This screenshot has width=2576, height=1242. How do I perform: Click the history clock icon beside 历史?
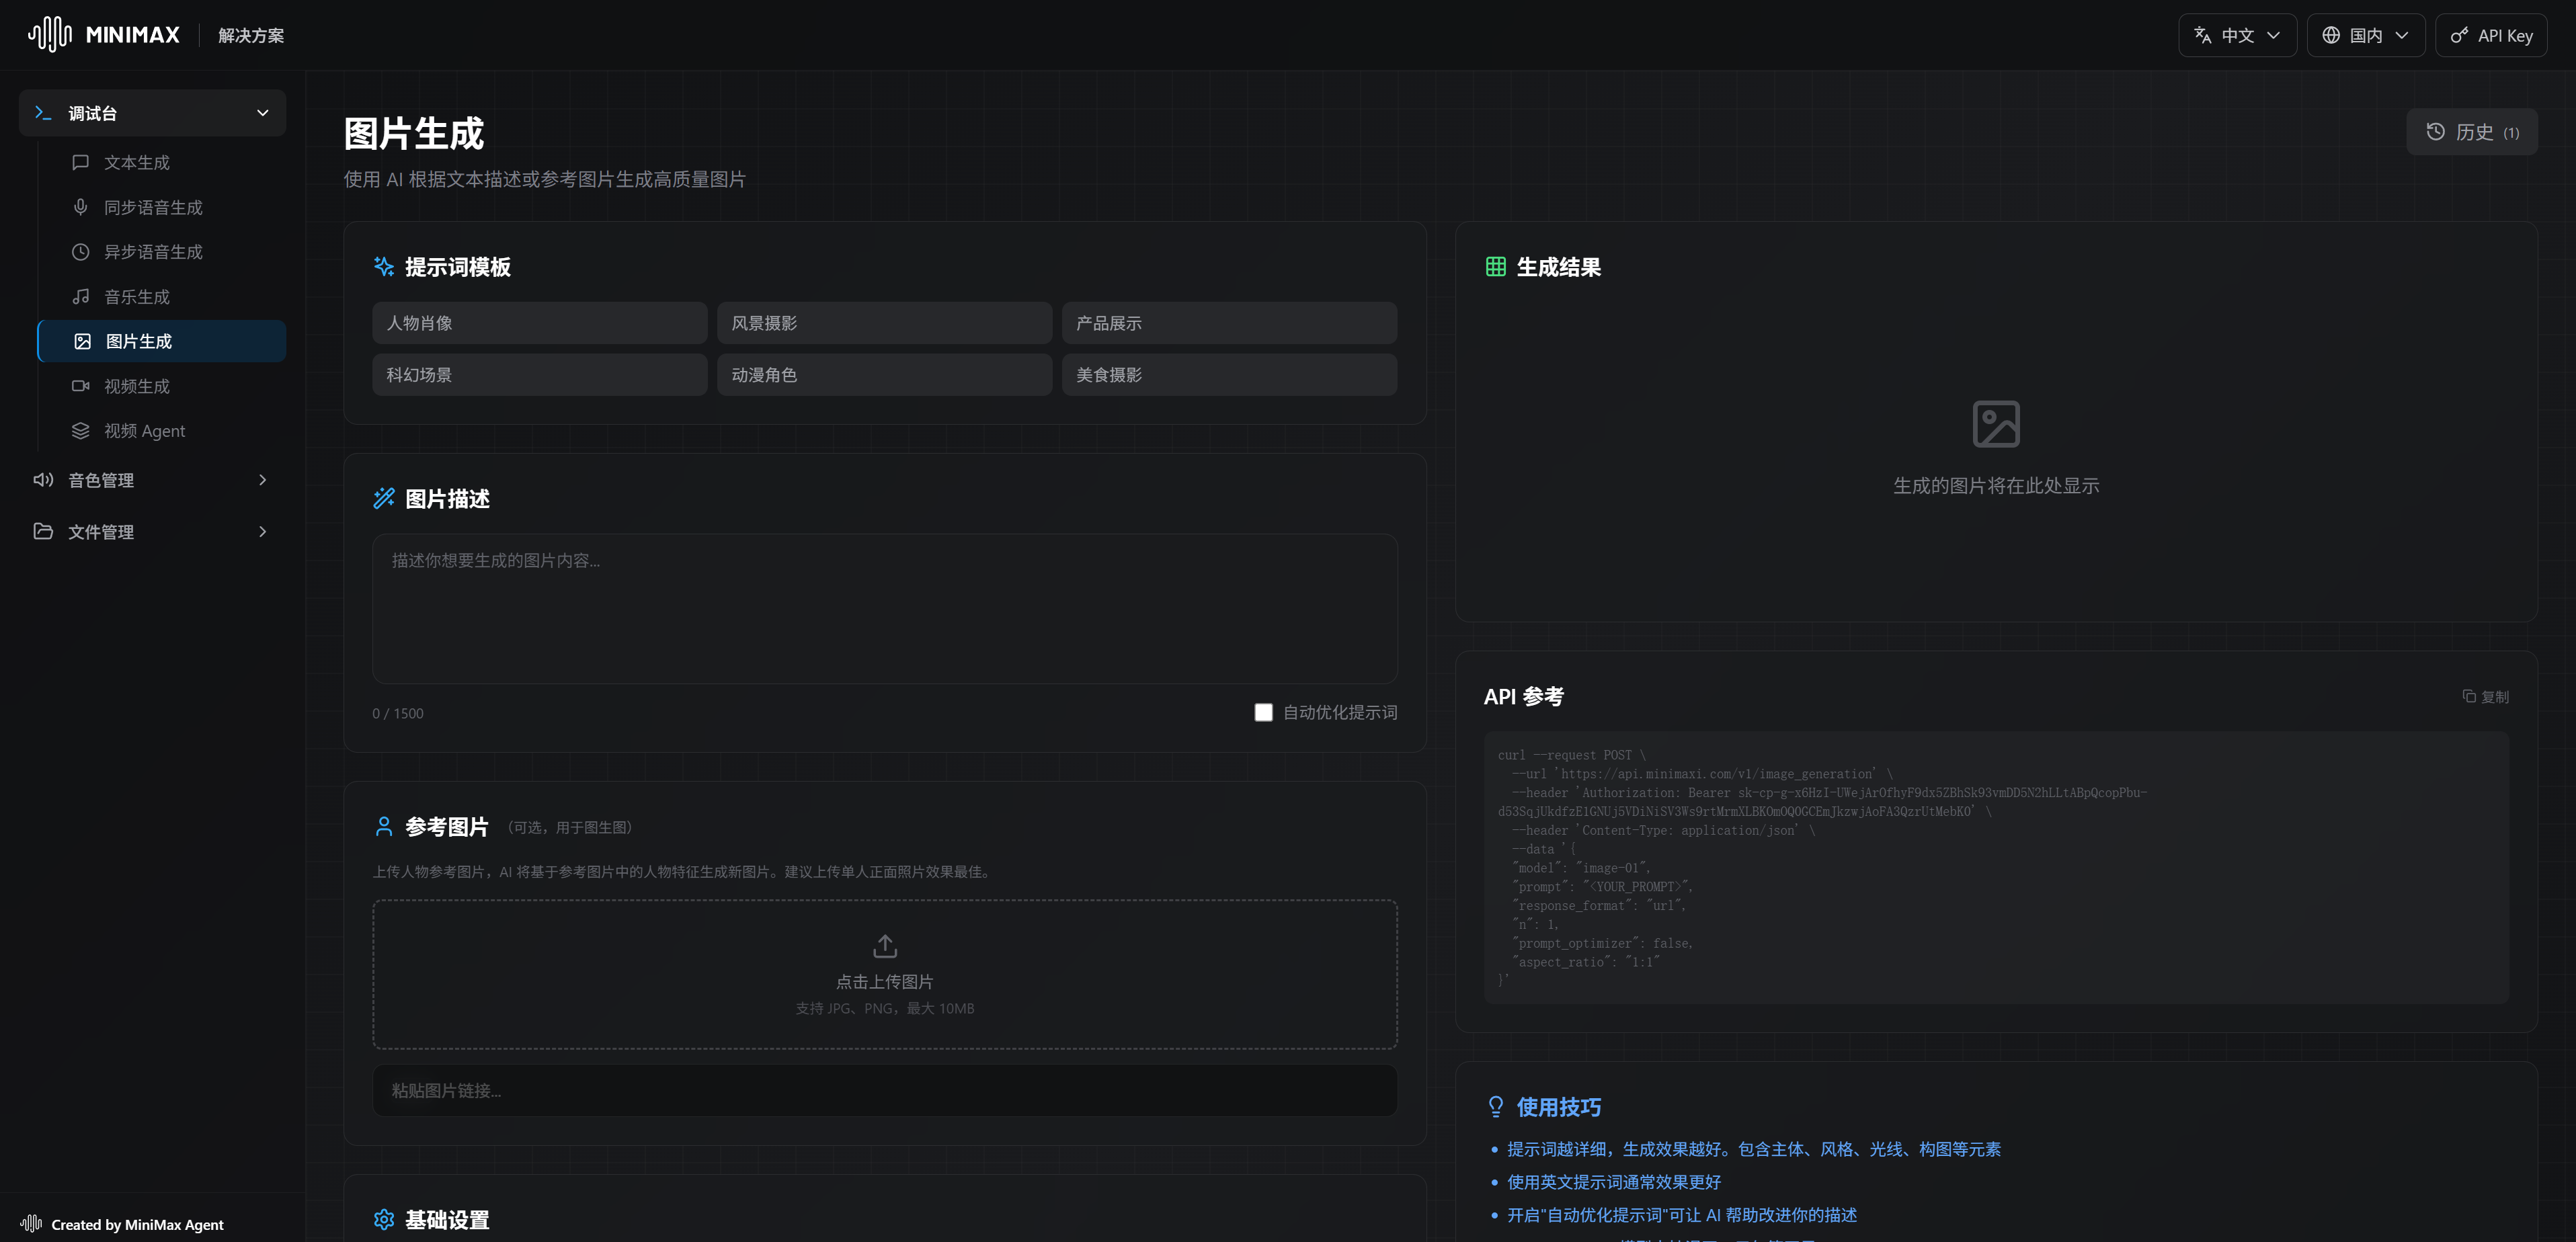click(2436, 132)
